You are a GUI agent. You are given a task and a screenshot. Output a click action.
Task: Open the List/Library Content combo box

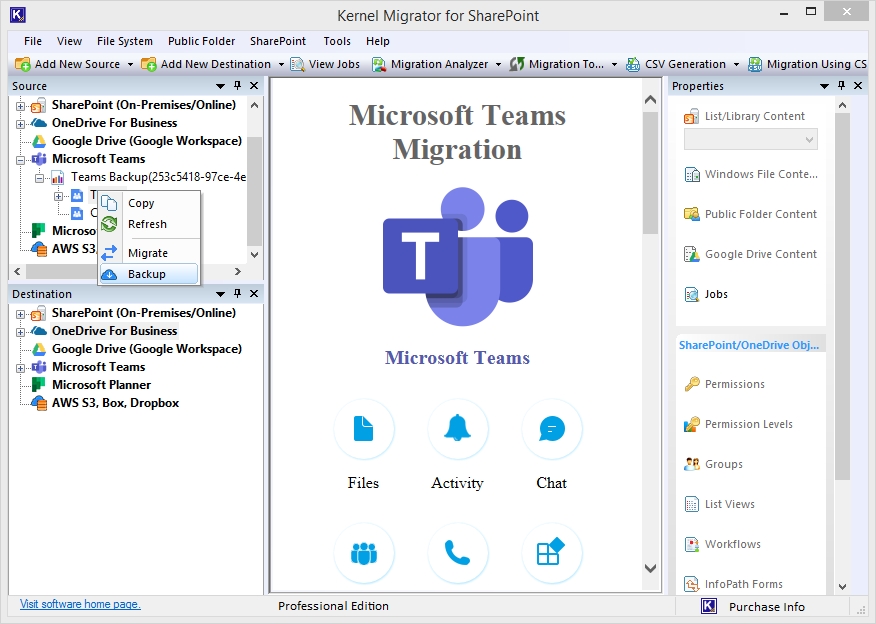click(x=749, y=138)
